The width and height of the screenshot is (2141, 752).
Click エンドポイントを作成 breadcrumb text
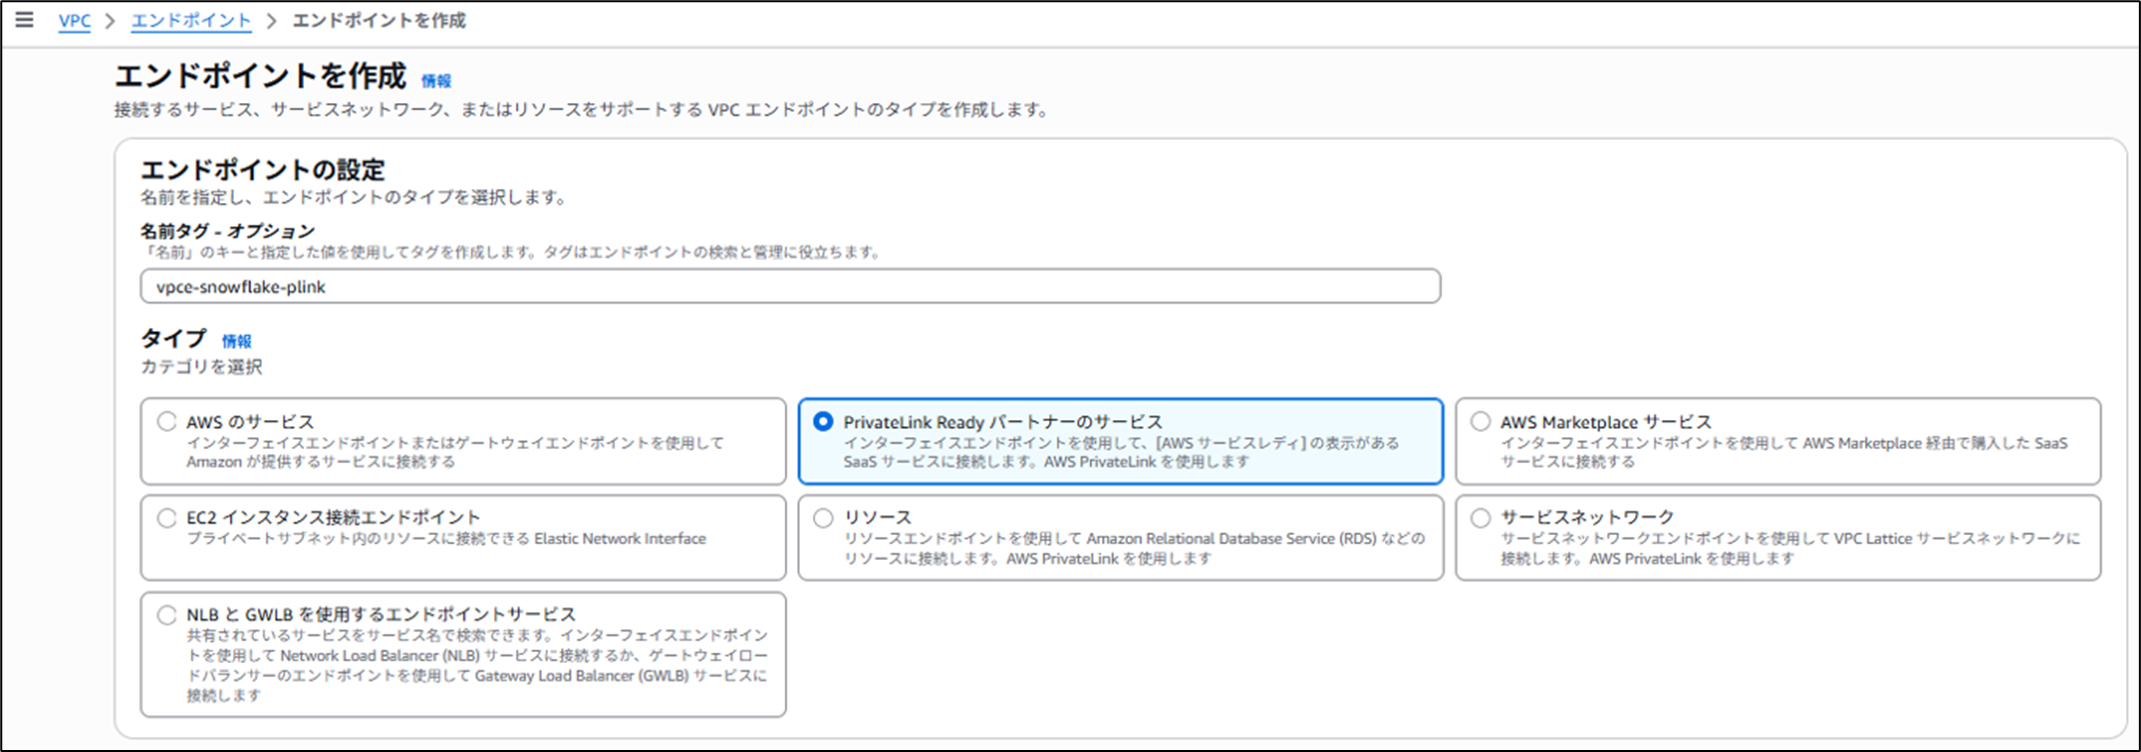pos(379,21)
